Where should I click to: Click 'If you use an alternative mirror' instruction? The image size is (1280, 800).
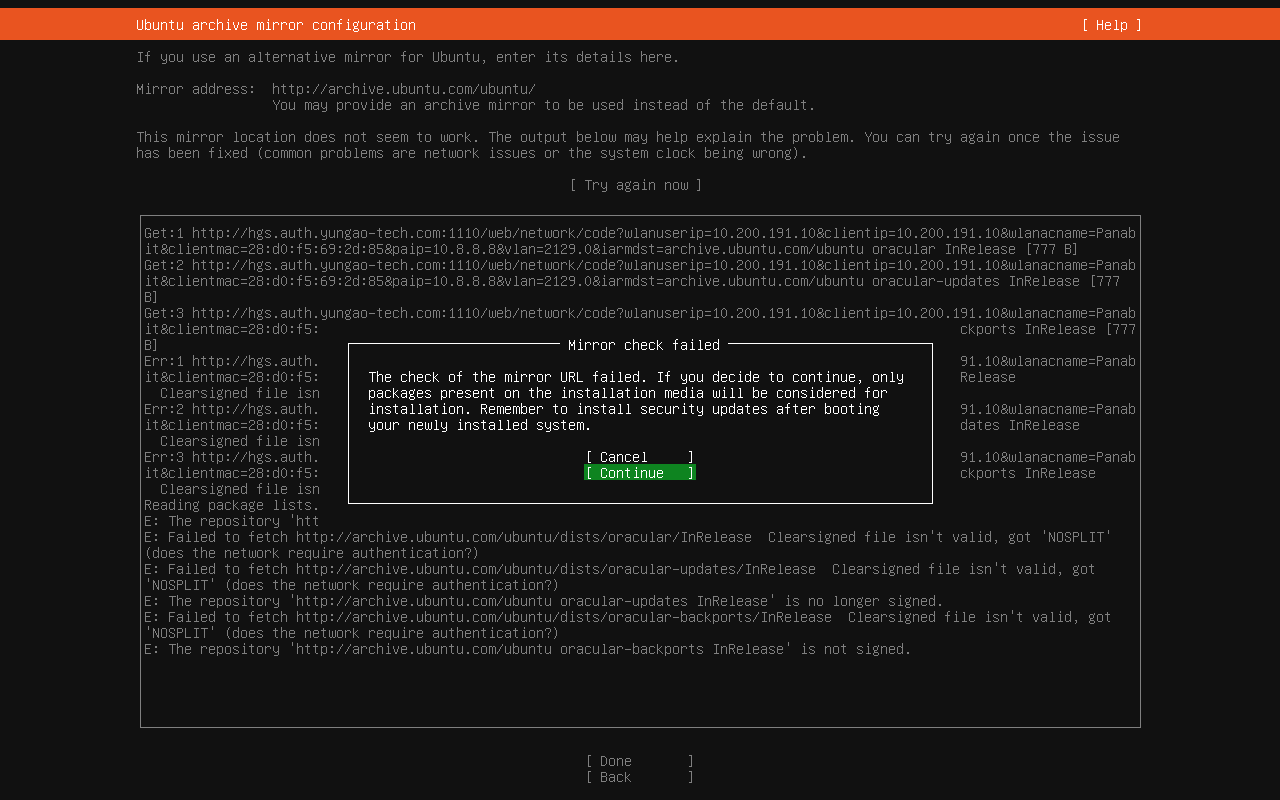tap(408, 57)
